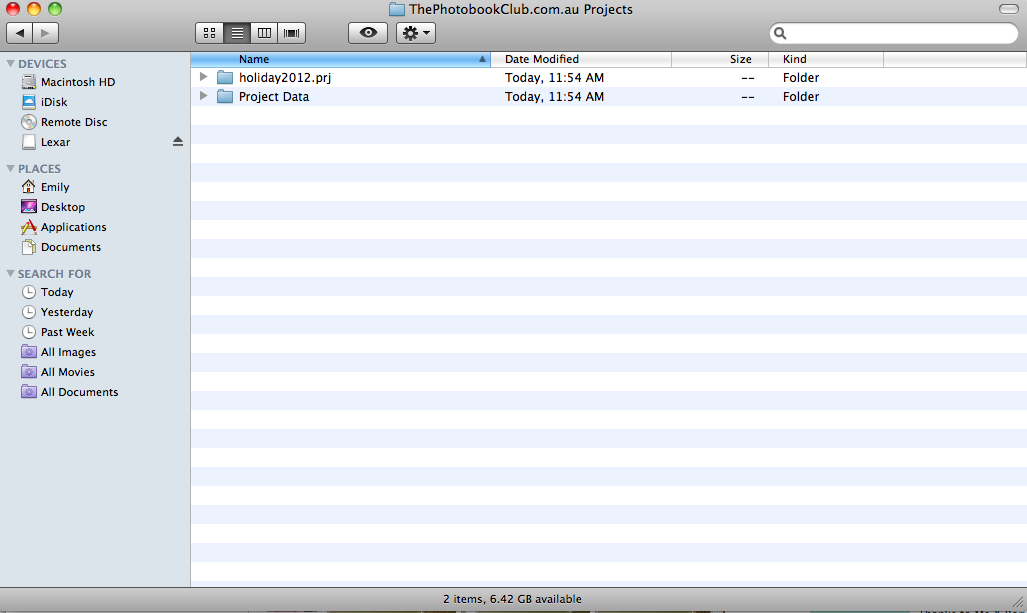Open the Lexar drive in sidebar
The image size is (1027, 613).
[46, 142]
